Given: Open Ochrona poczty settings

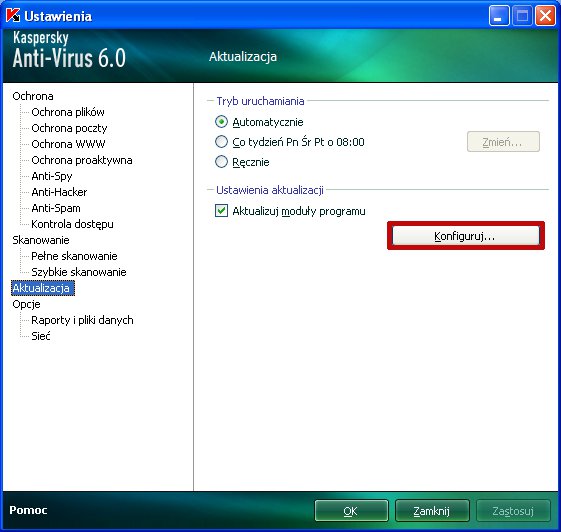Looking at the screenshot, I should [69, 128].
